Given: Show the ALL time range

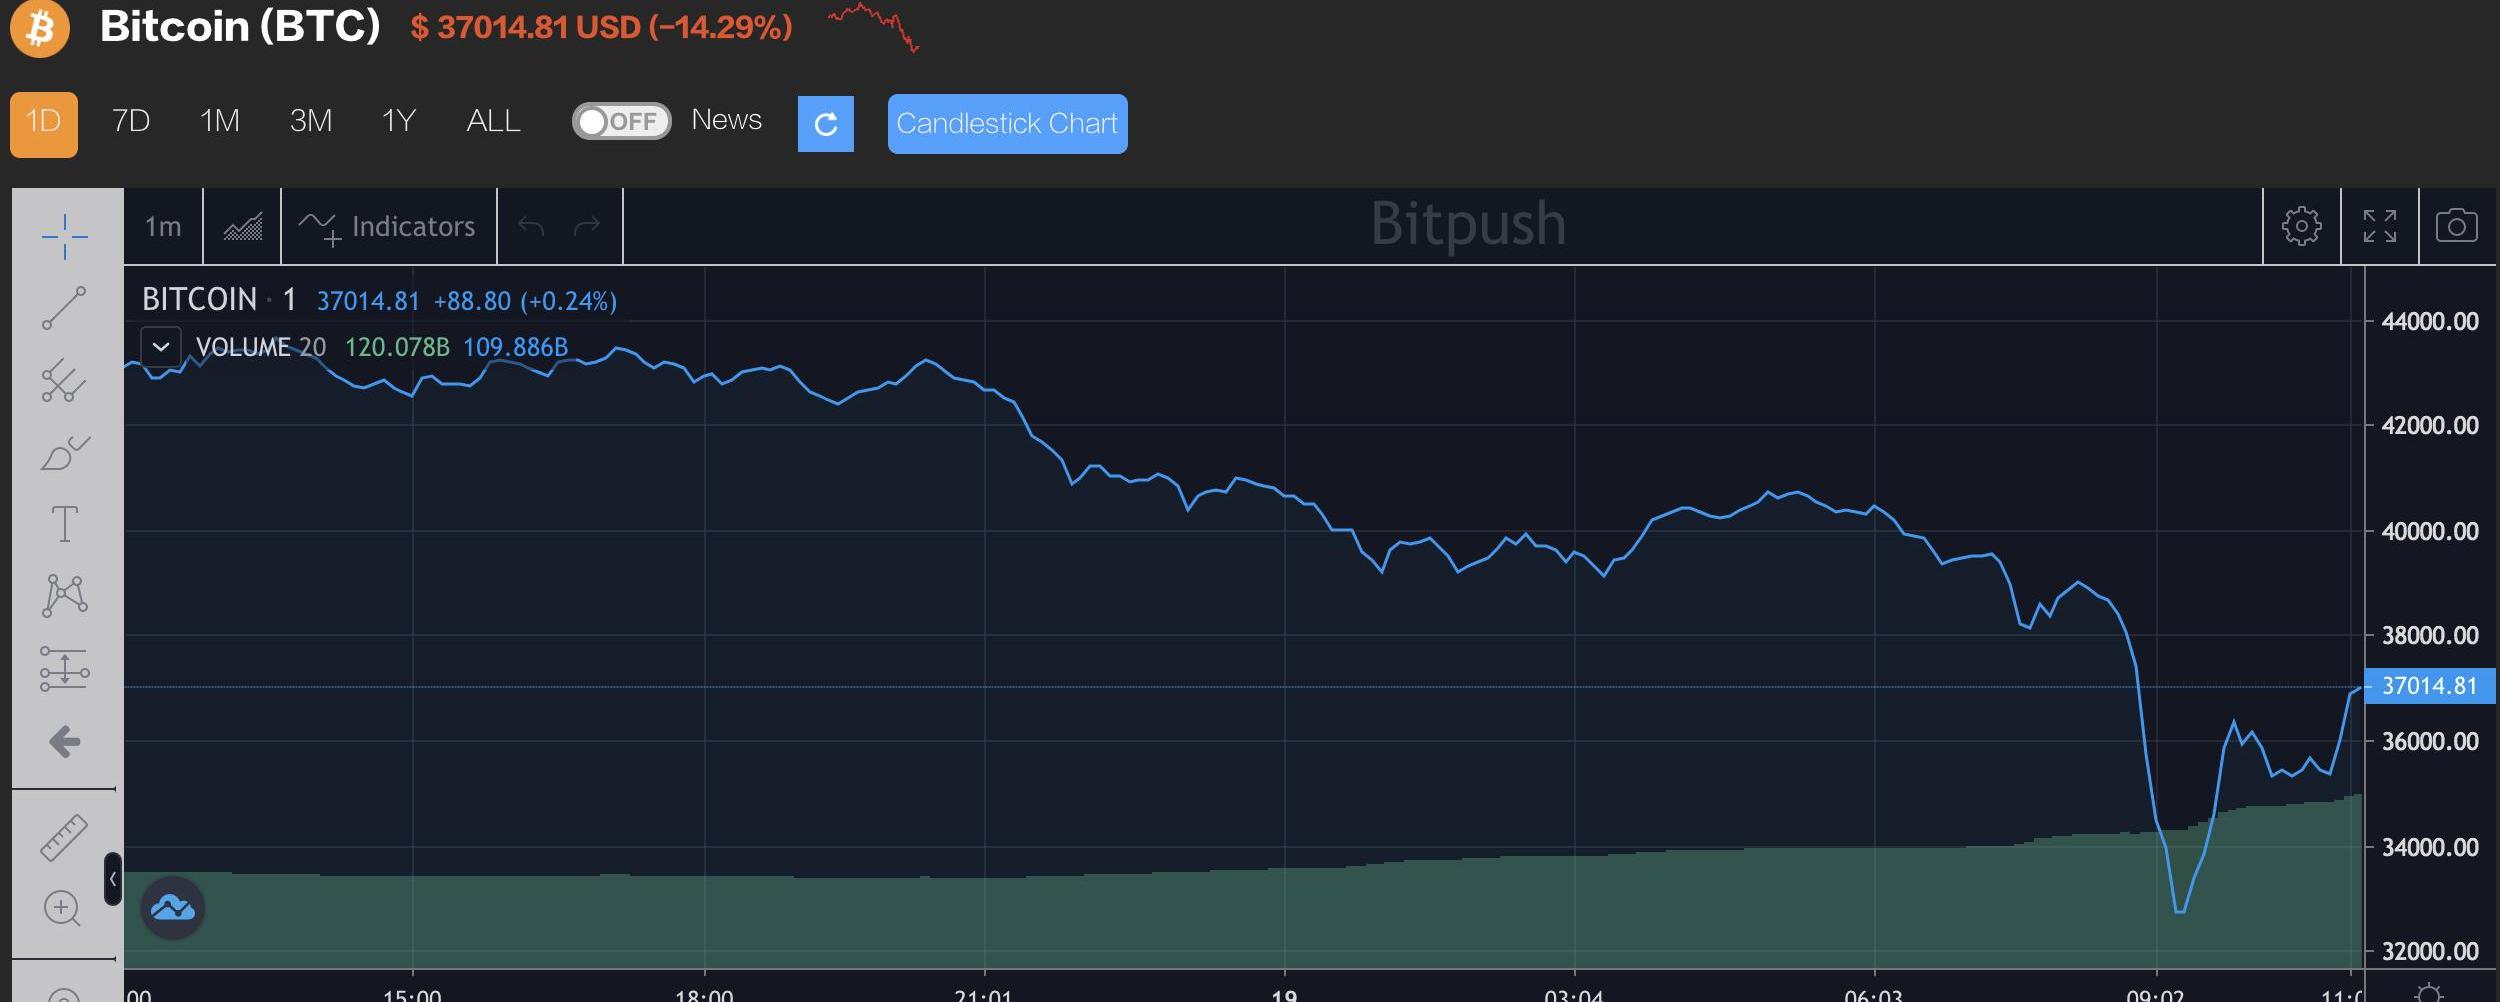Looking at the screenshot, I should click(x=493, y=122).
